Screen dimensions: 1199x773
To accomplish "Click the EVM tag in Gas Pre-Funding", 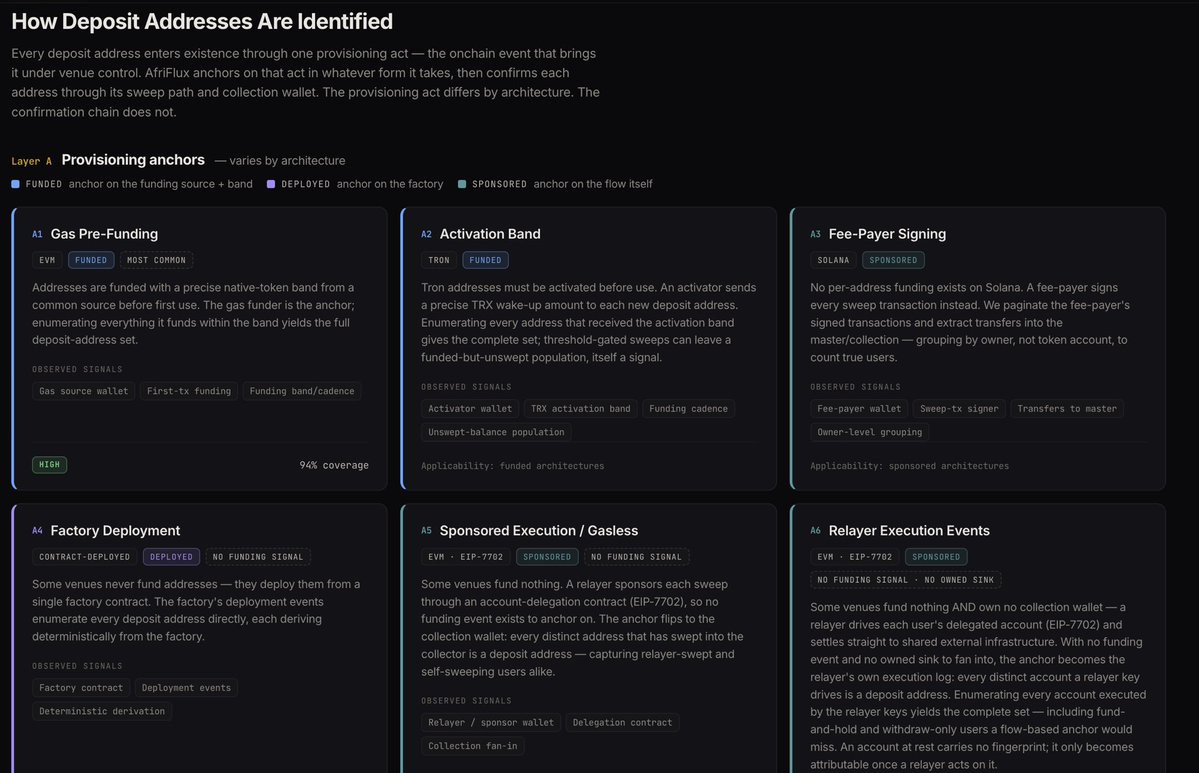I will 47,260.
